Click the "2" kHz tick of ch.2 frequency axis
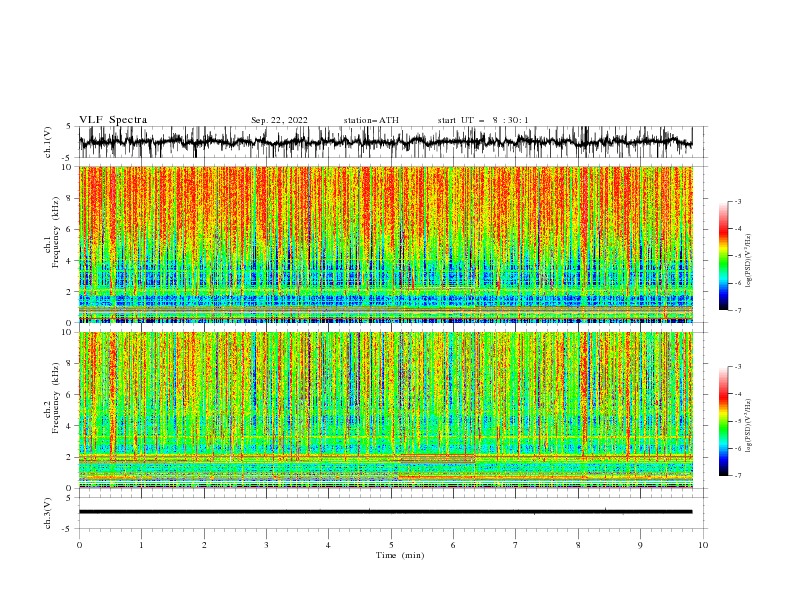792x612 pixels. pyautogui.click(x=70, y=457)
